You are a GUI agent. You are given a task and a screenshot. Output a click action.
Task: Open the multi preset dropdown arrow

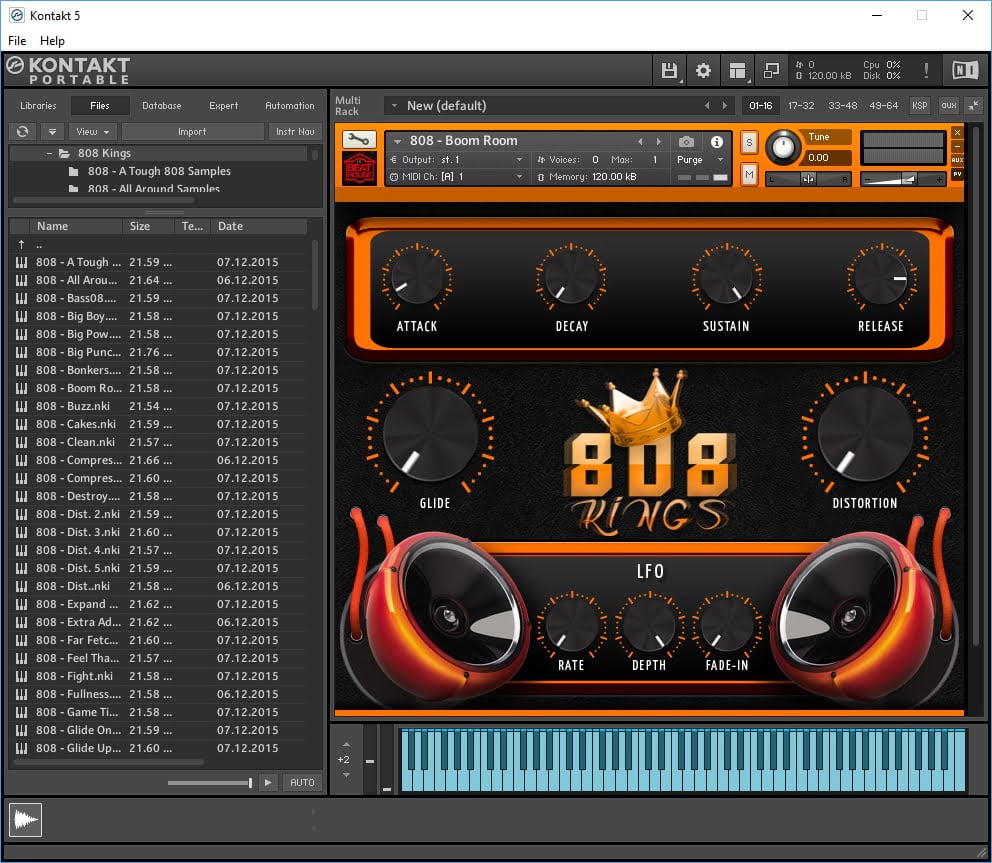[x=394, y=106]
